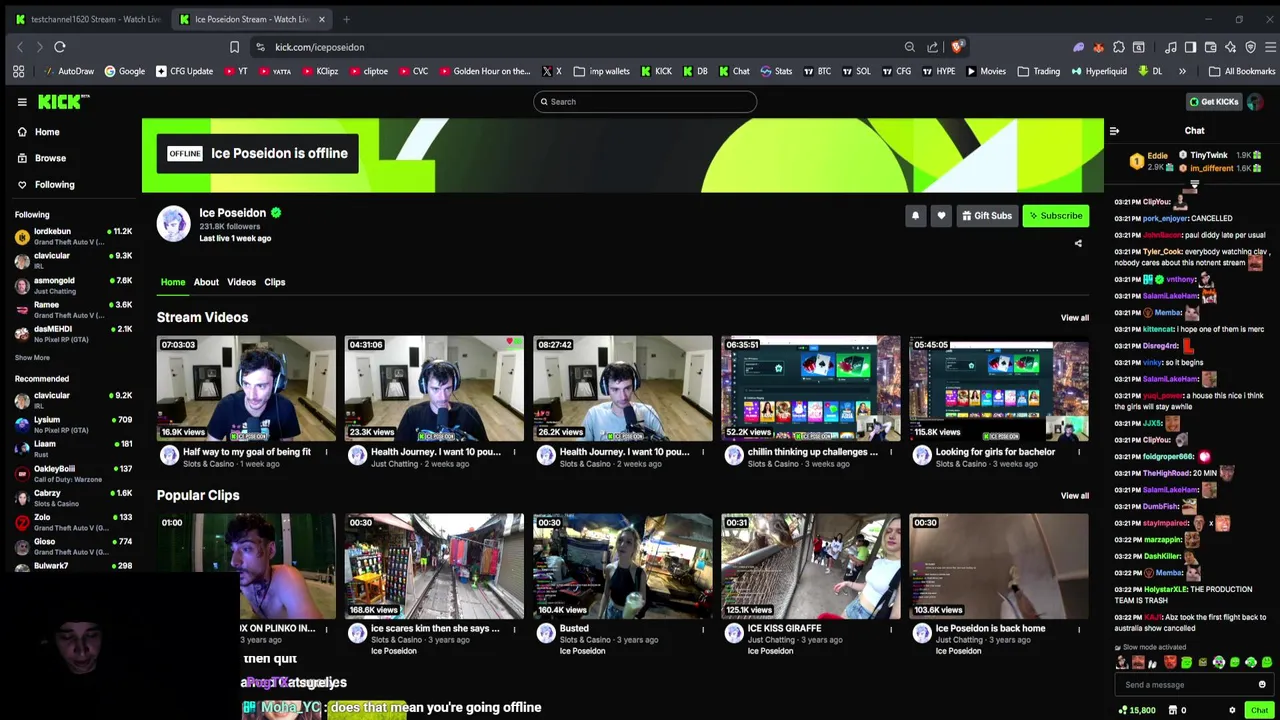Open the imp wallets bookmark folder
Image resolution: width=1280 pixels, height=720 pixels.
point(601,71)
